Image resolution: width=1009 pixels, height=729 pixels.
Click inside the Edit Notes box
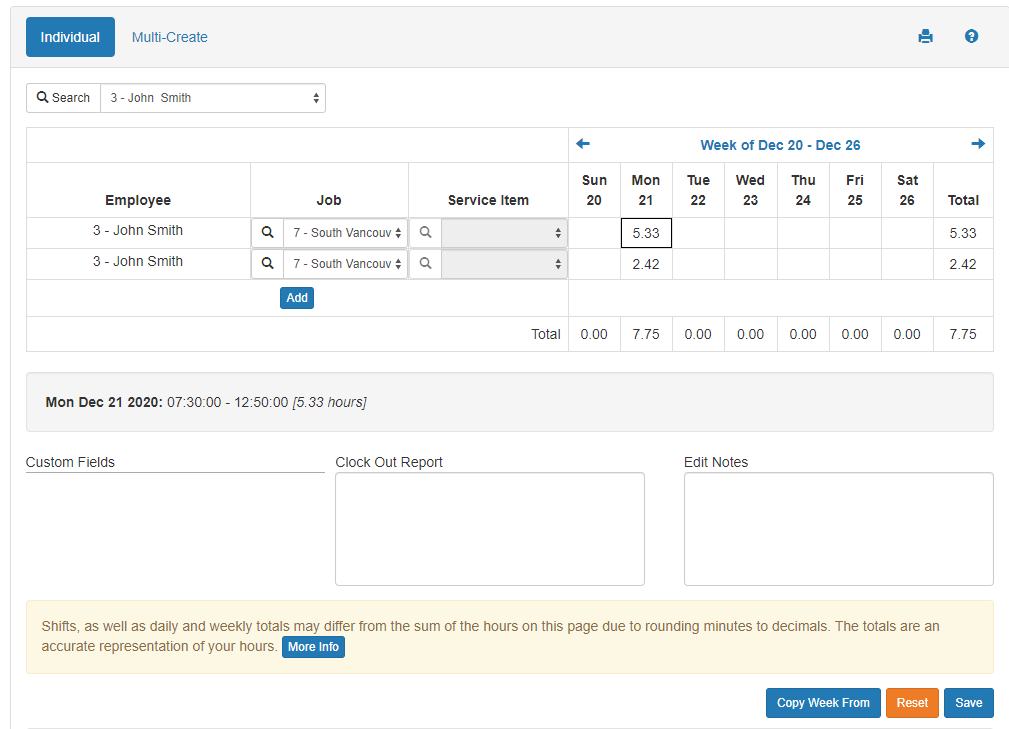[838, 529]
